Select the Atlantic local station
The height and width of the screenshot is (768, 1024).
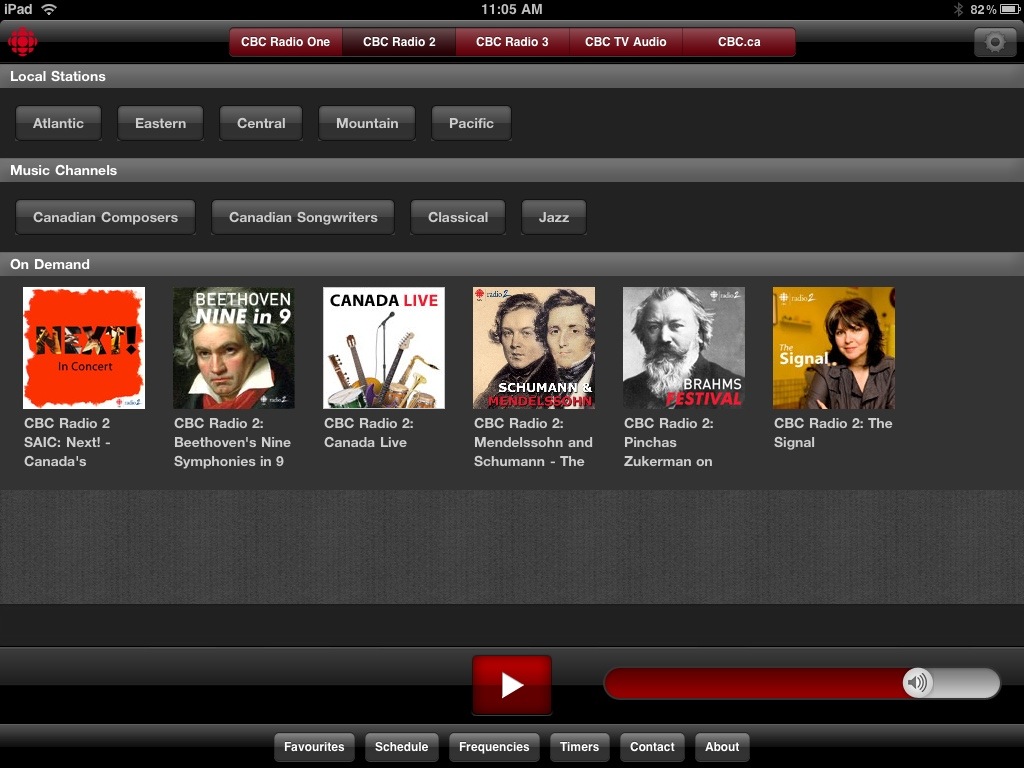[x=58, y=123]
